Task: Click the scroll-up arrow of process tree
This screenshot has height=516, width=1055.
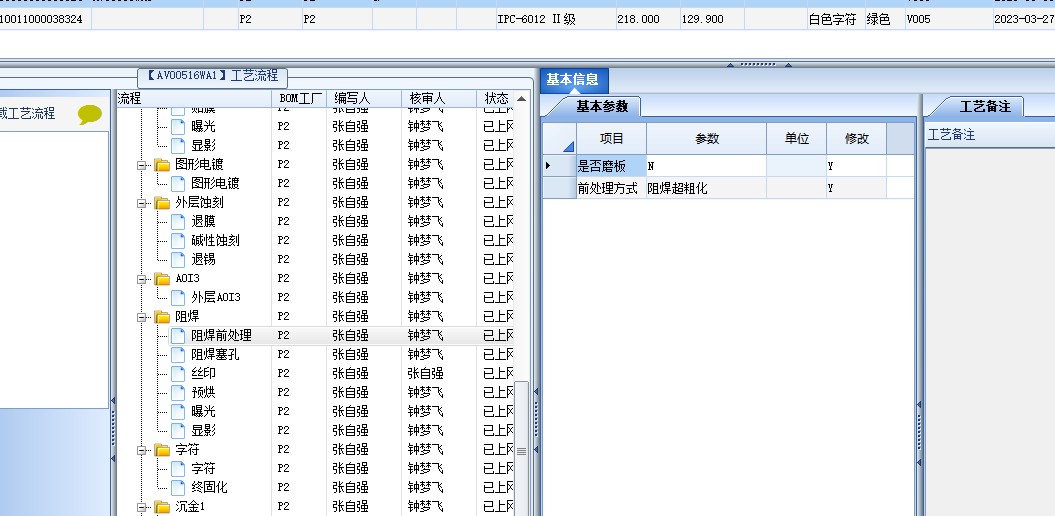Action: [521, 99]
